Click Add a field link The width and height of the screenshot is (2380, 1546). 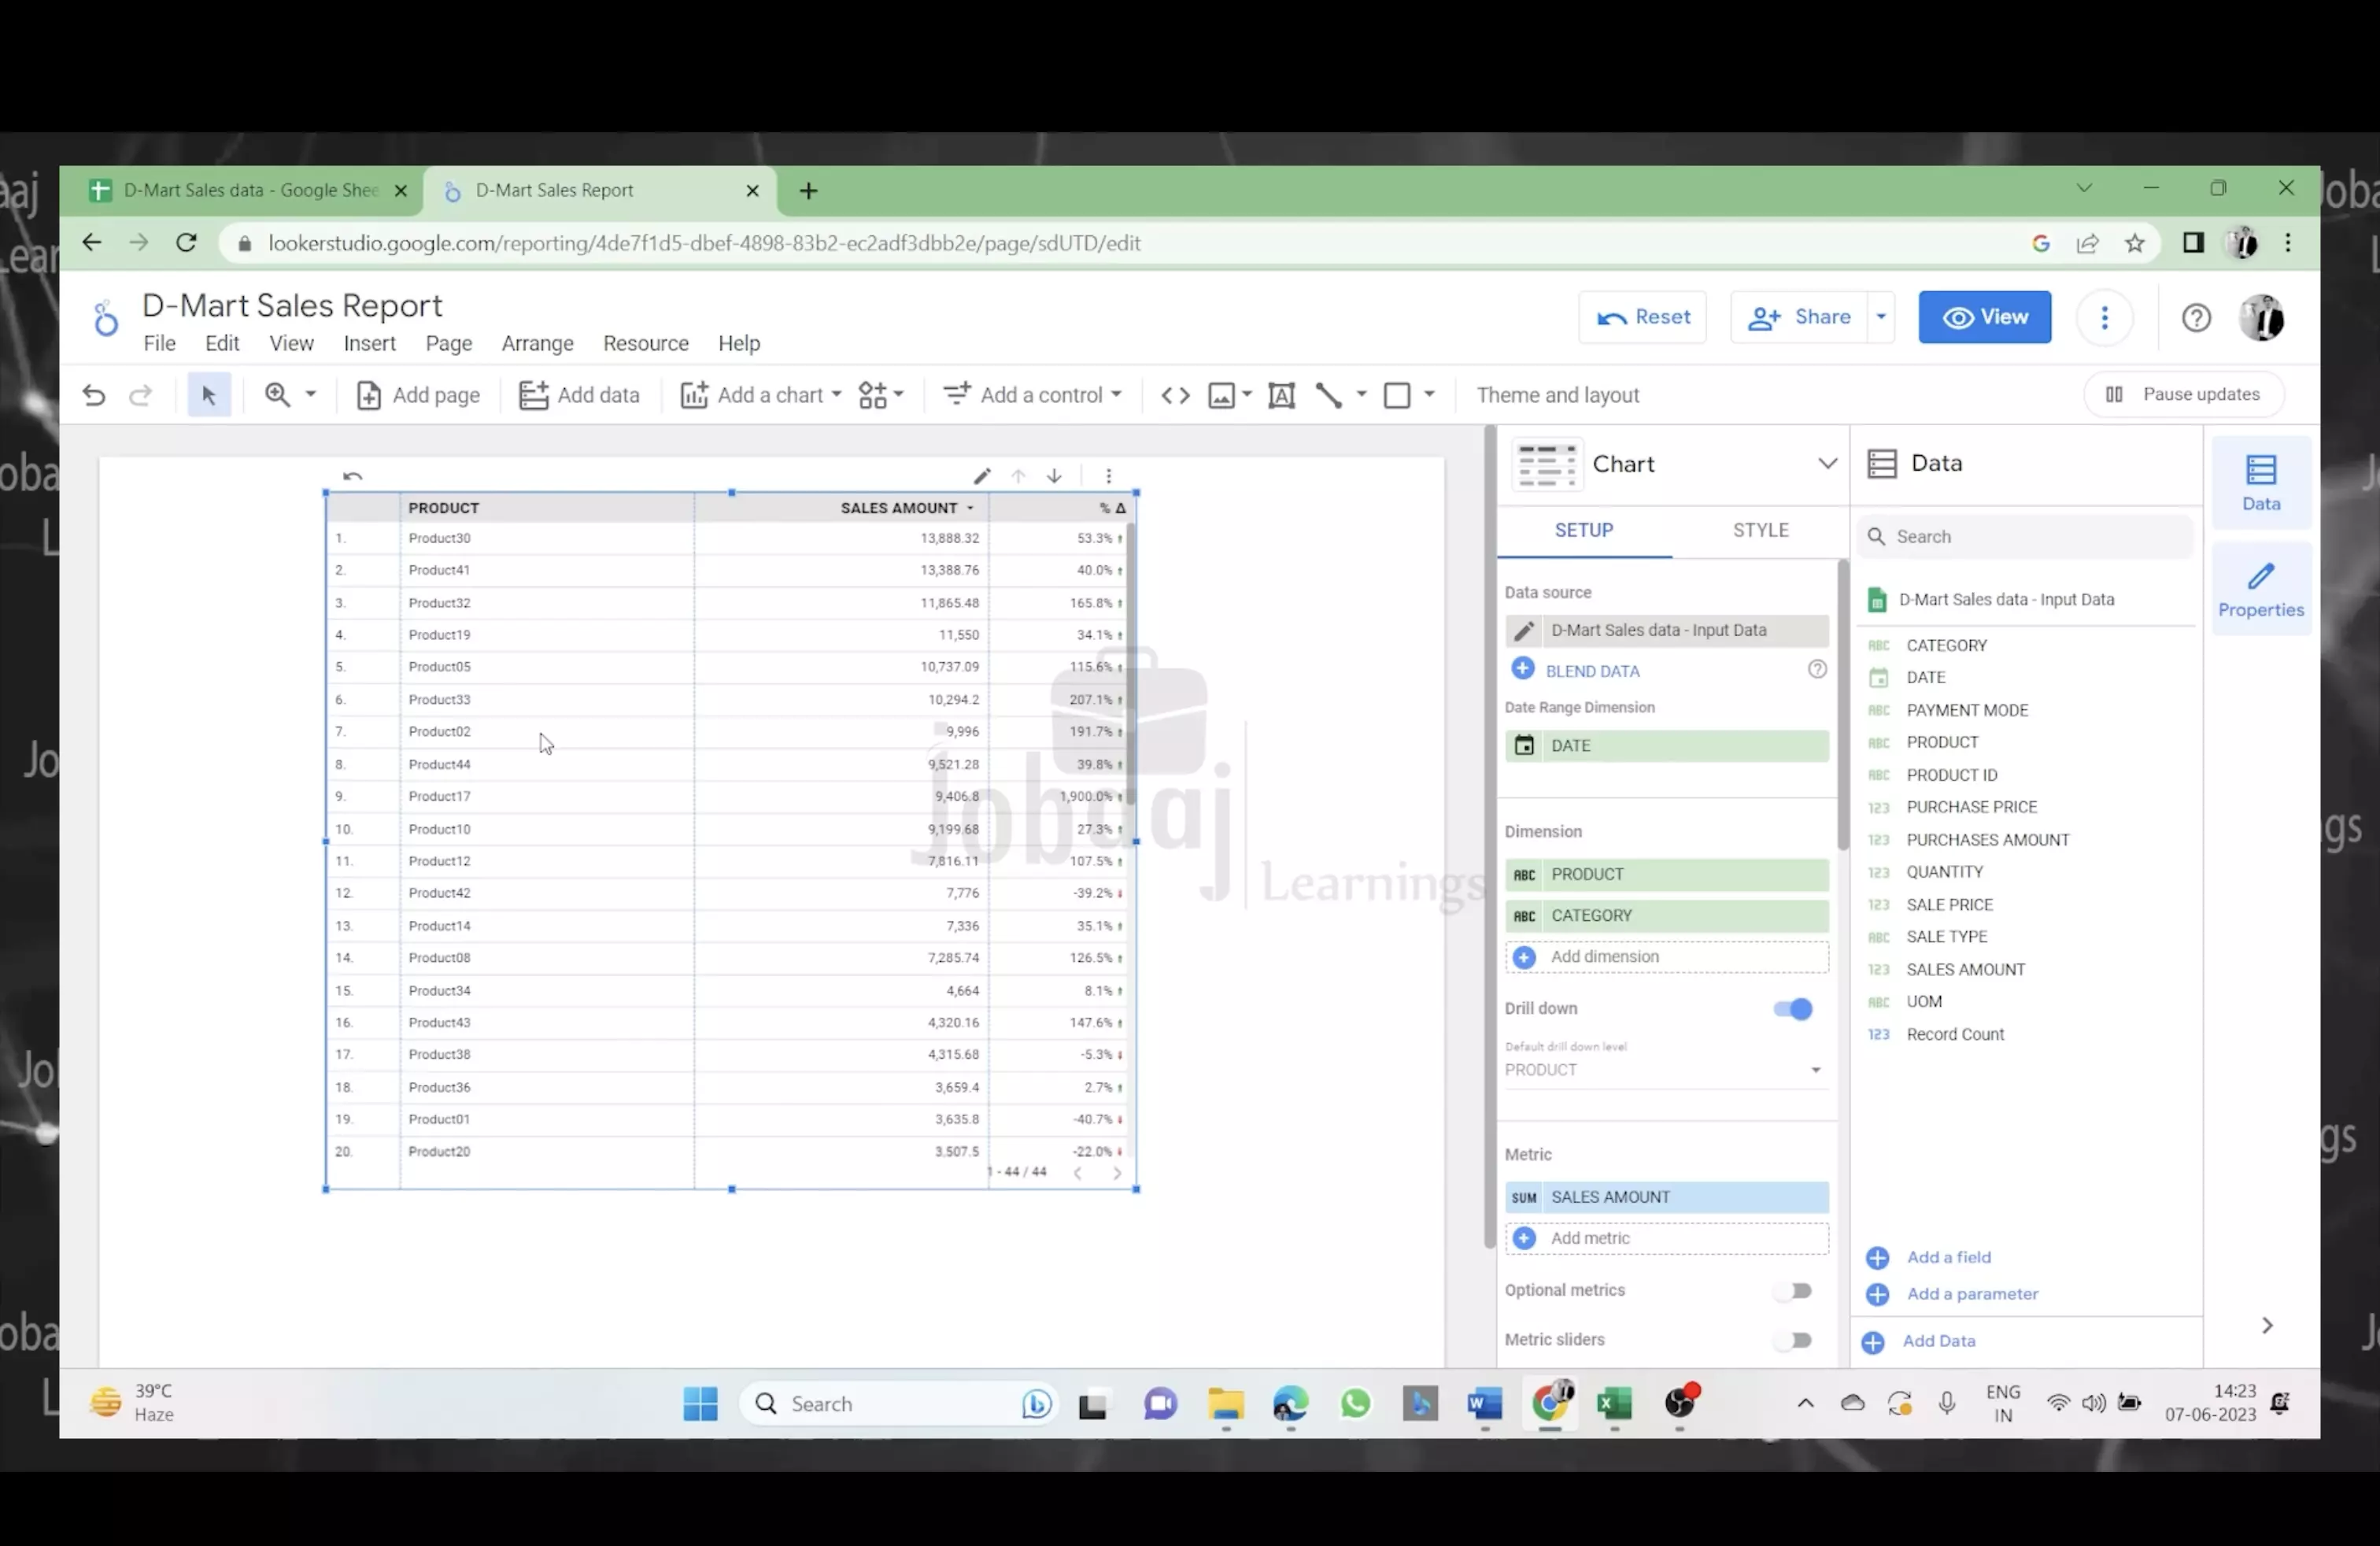[1948, 1257]
